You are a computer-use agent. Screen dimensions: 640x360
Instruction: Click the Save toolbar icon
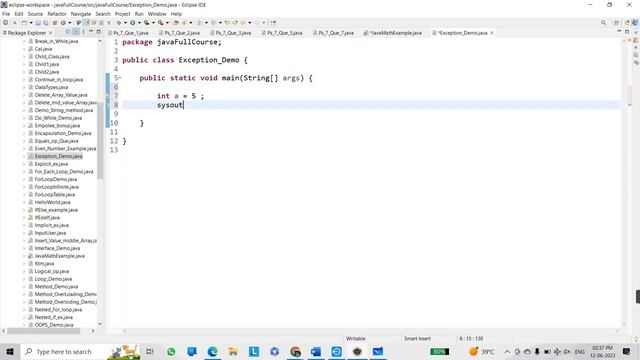(38, 23)
